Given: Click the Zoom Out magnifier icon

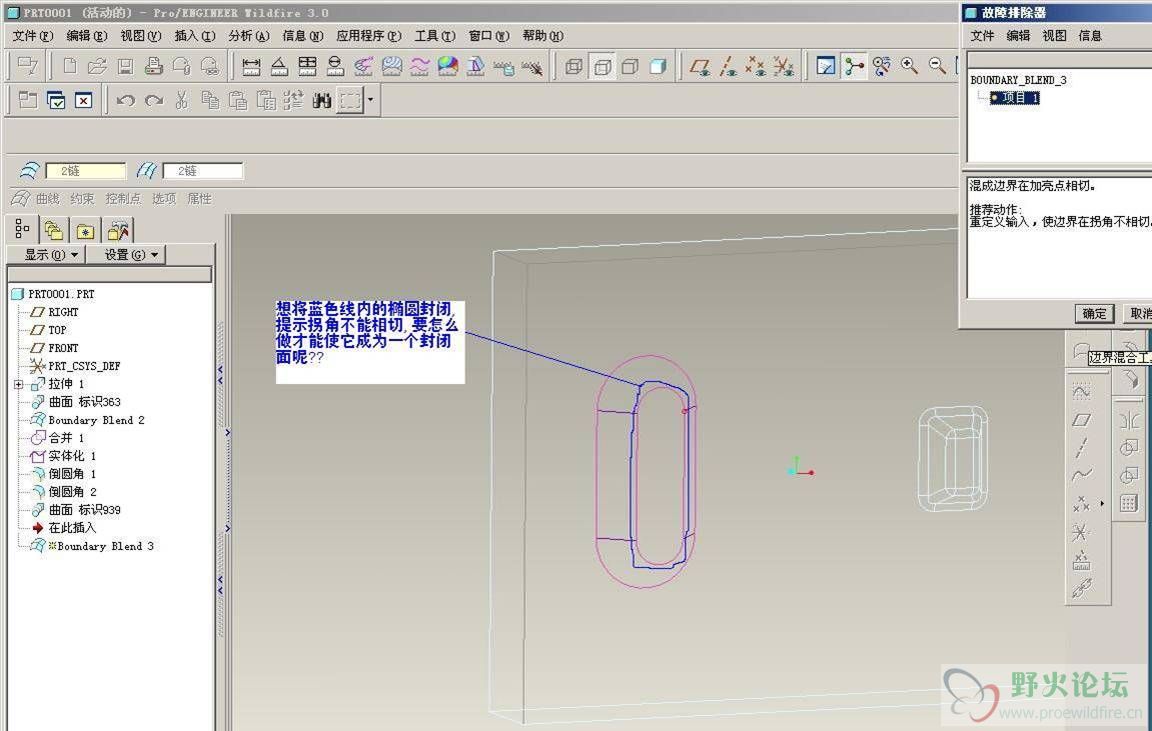Looking at the screenshot, I should pos(937,66).
